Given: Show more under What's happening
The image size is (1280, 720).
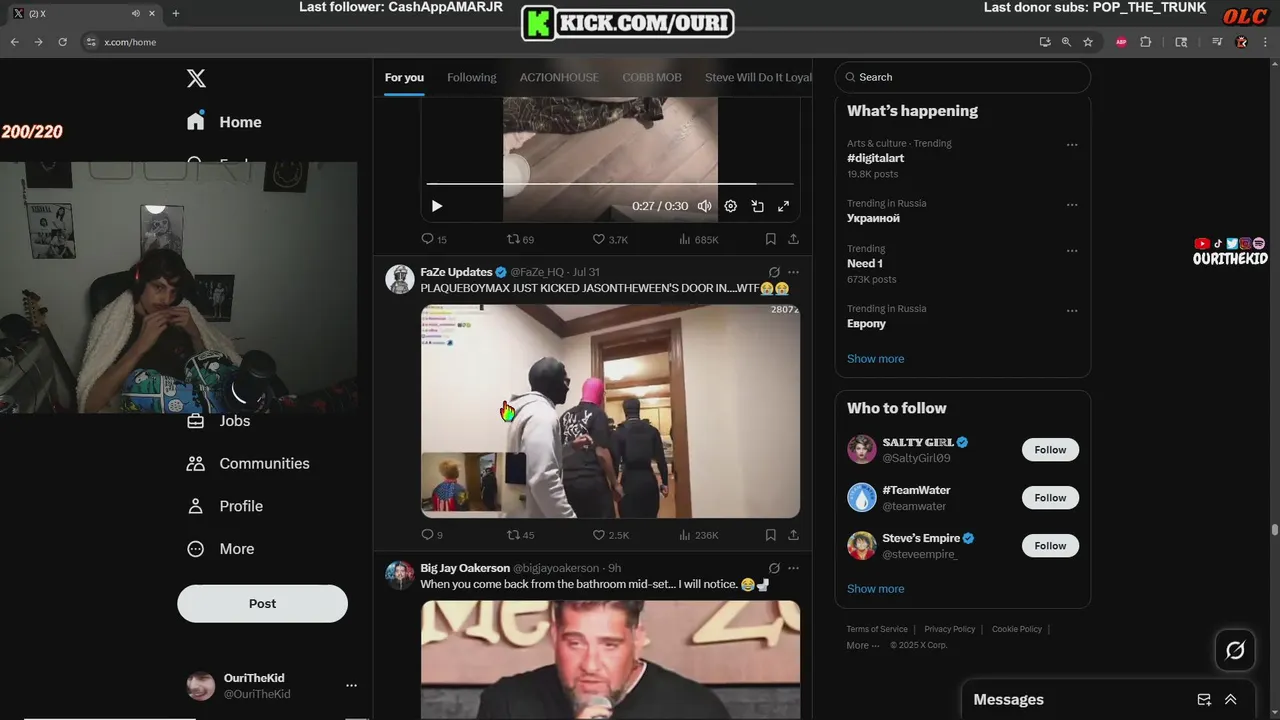Looking at the screenshot, I should point(875,359).
